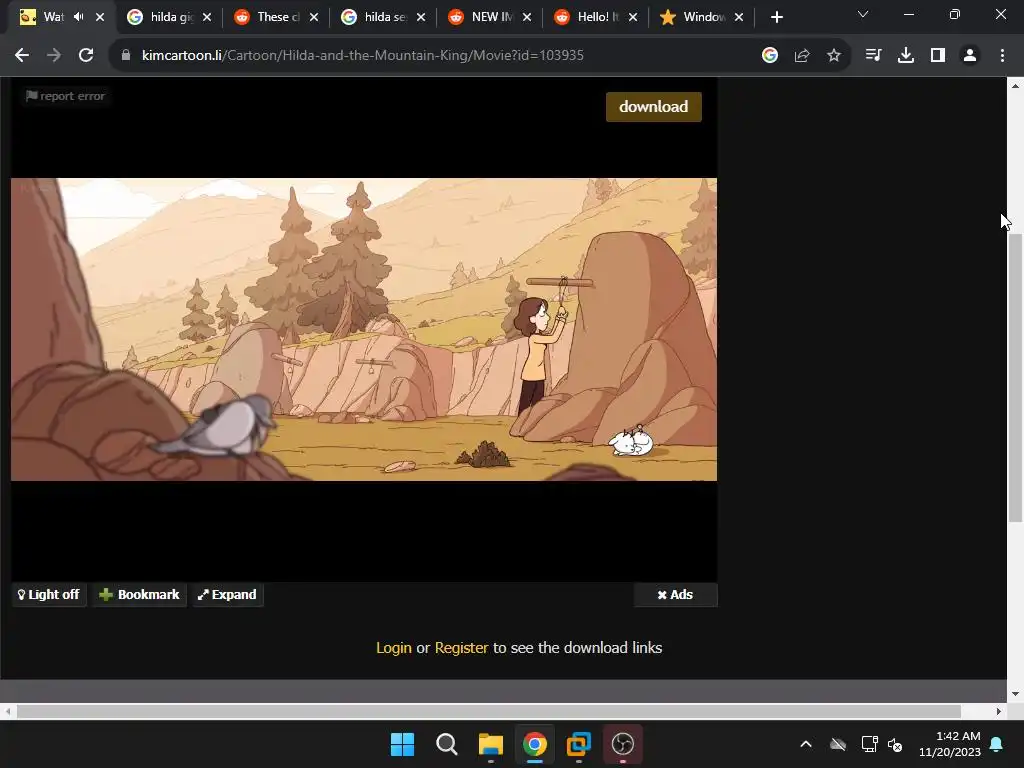Image resolution: width=1024 pixels, height=768 pixels.
Task: Click the download button
Action: (654, 106)
